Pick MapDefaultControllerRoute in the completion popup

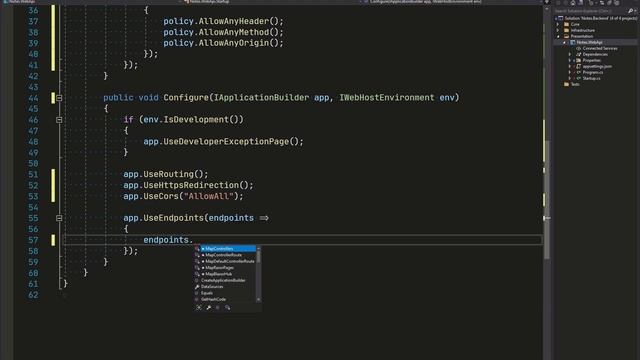coord(225,261)
